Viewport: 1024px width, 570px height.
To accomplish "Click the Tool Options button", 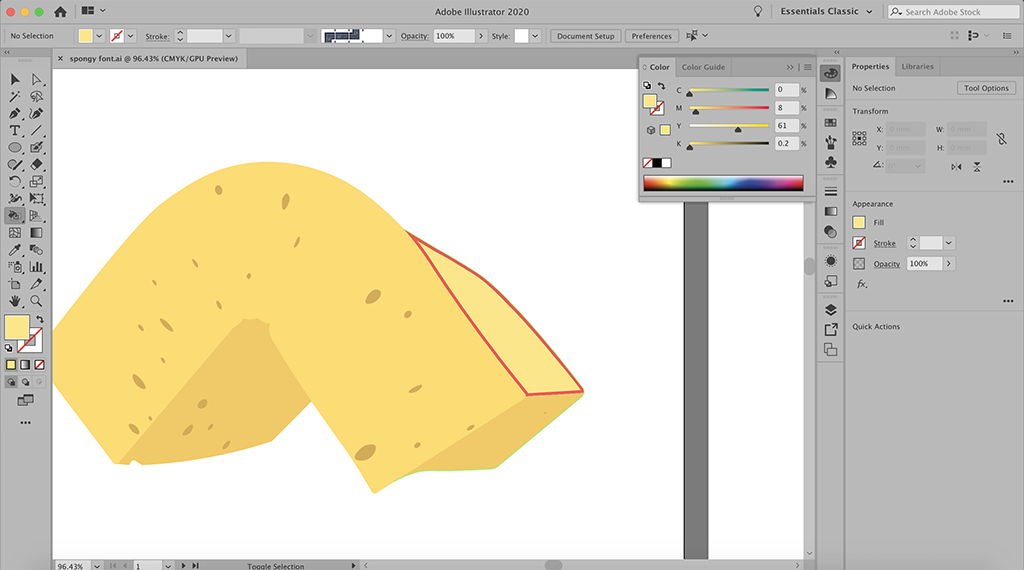I will click(x=986, y=88).
